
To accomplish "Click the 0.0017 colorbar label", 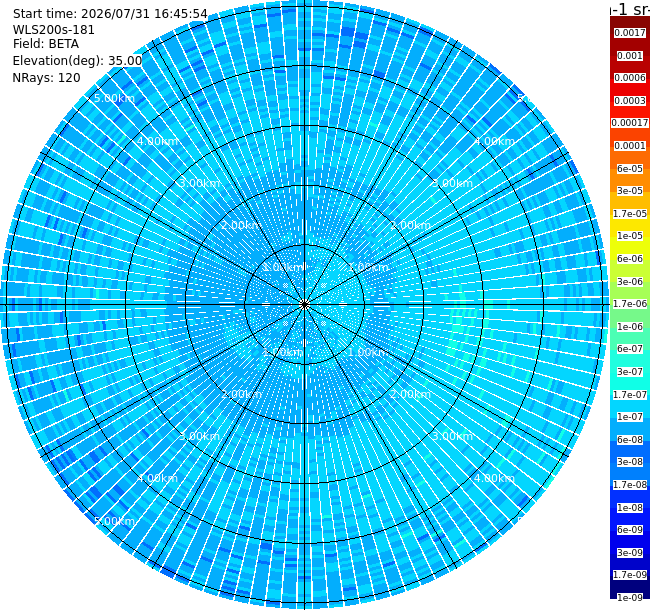I will (x=630, y=33).
